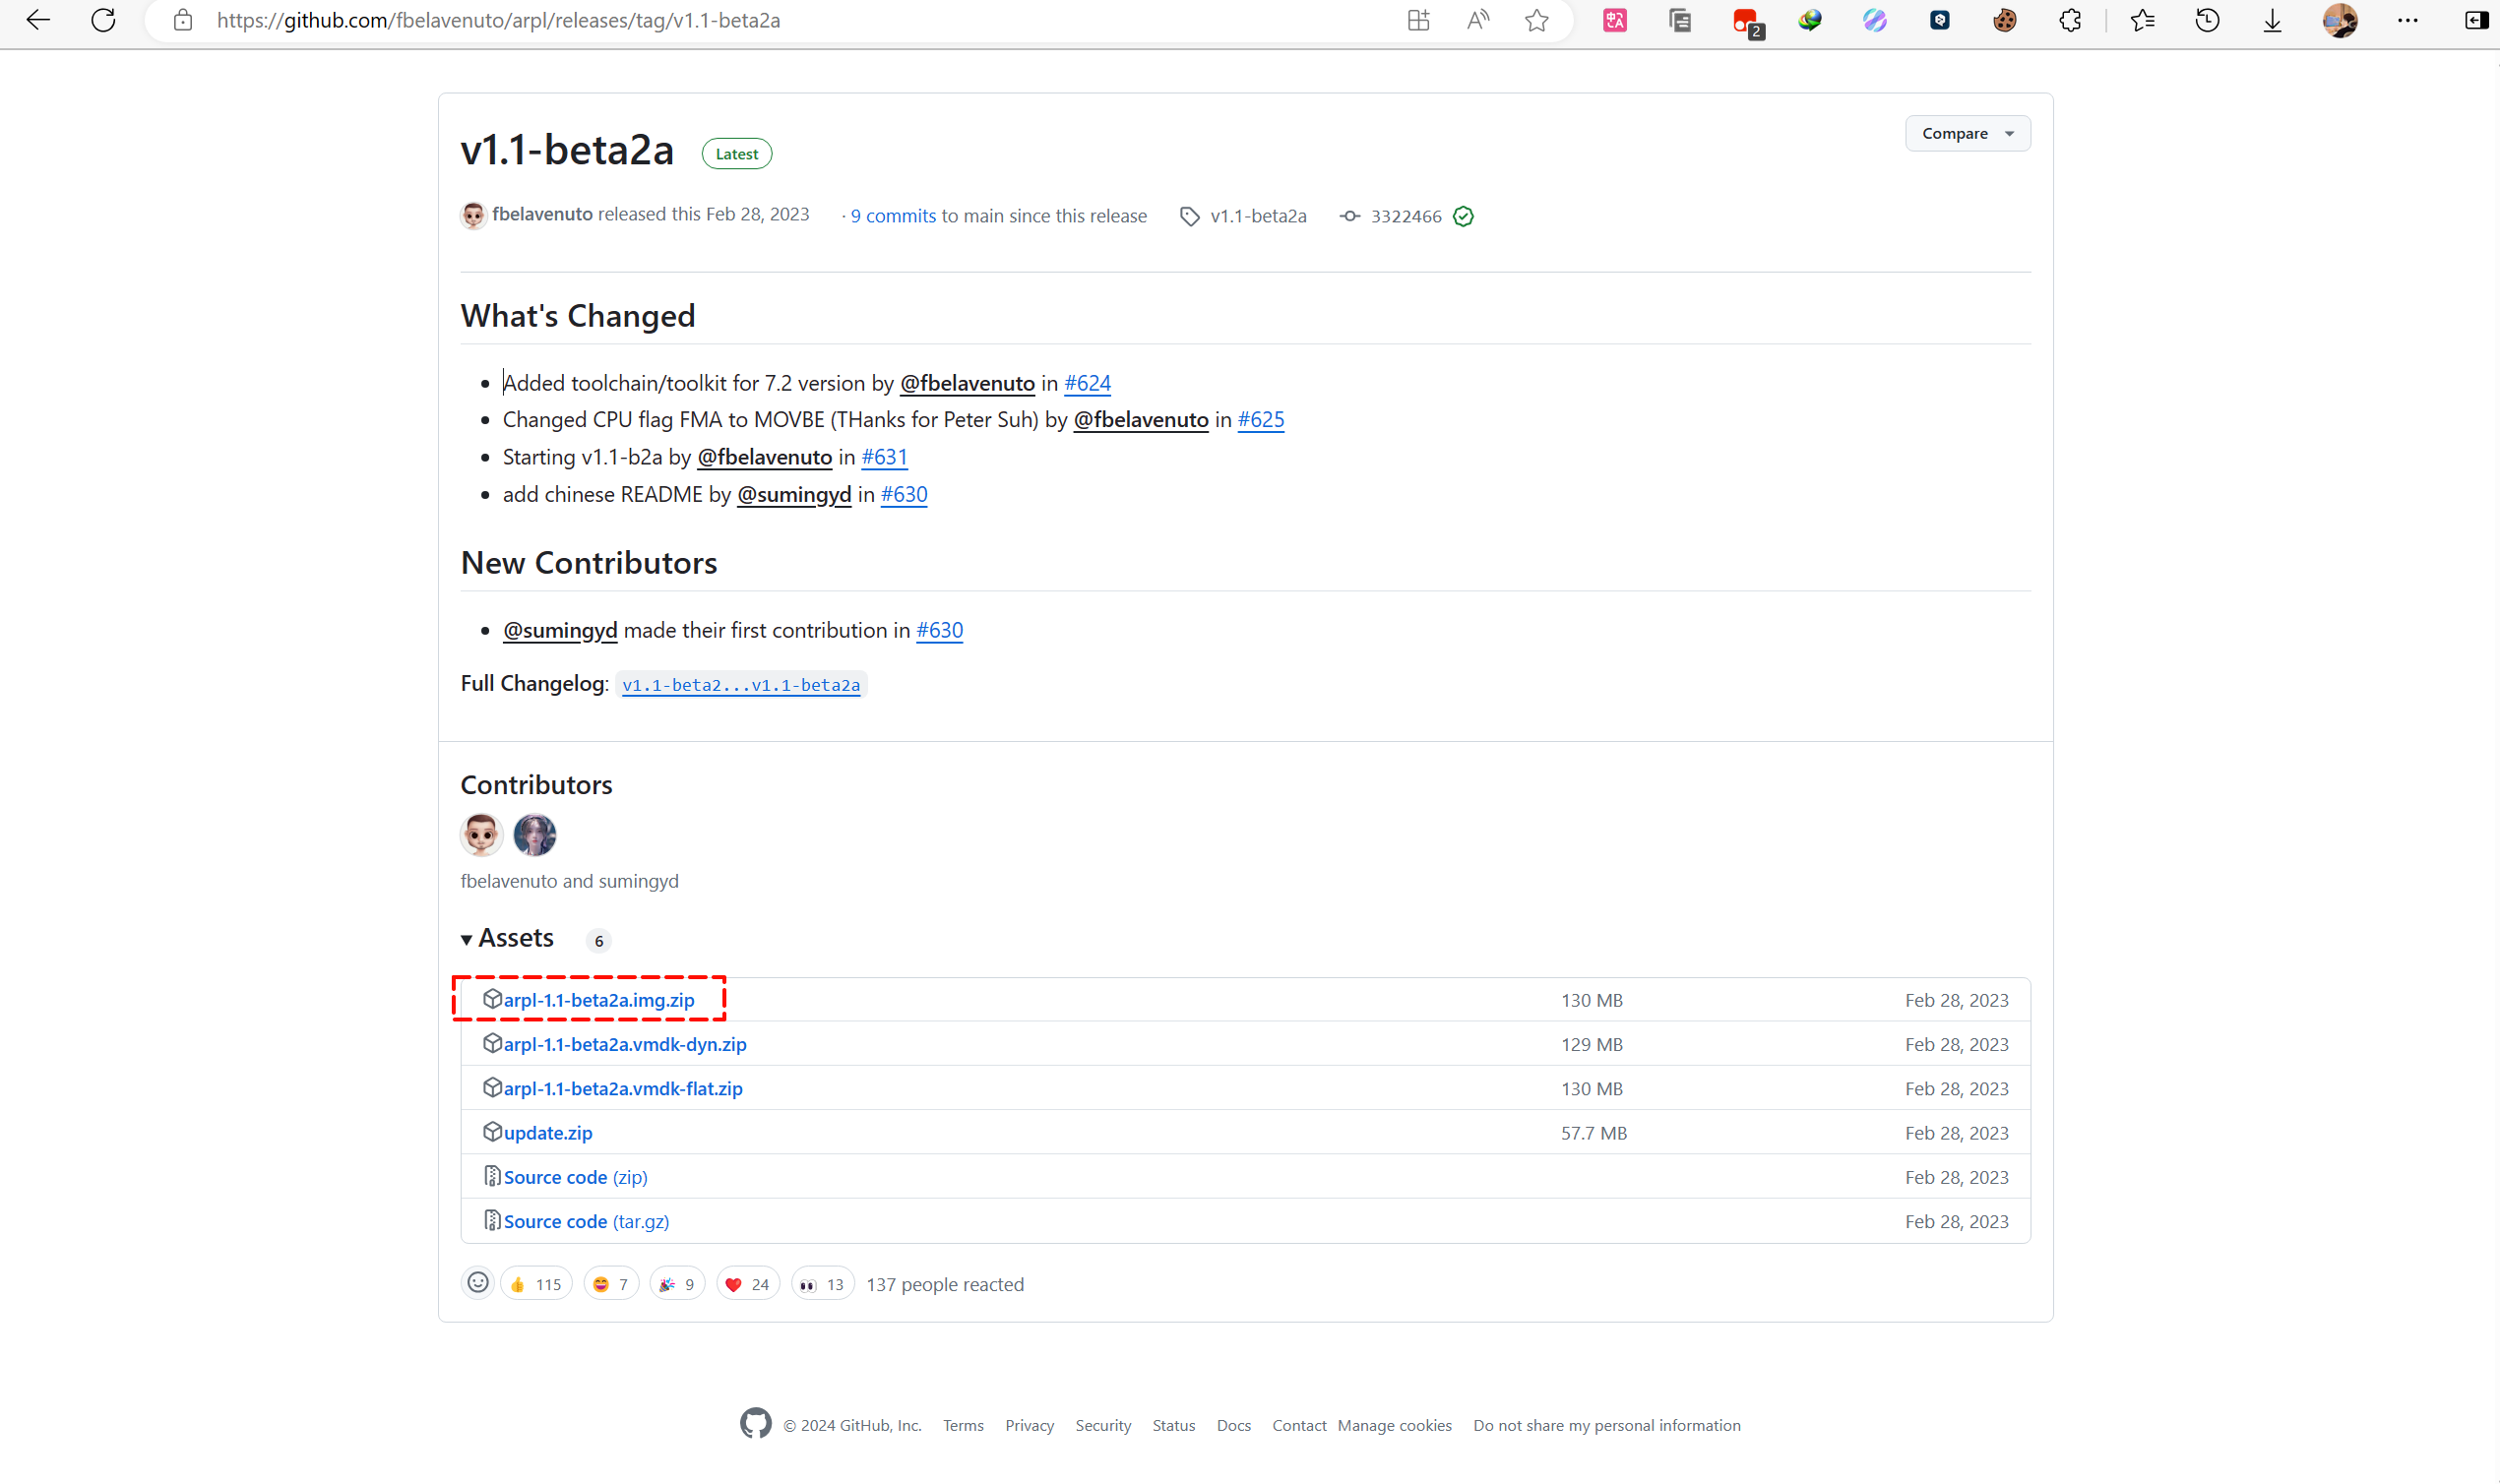Screen dimensions: 2500x1484
Task: Open Security in the footer
Action: point(1102,1425)
